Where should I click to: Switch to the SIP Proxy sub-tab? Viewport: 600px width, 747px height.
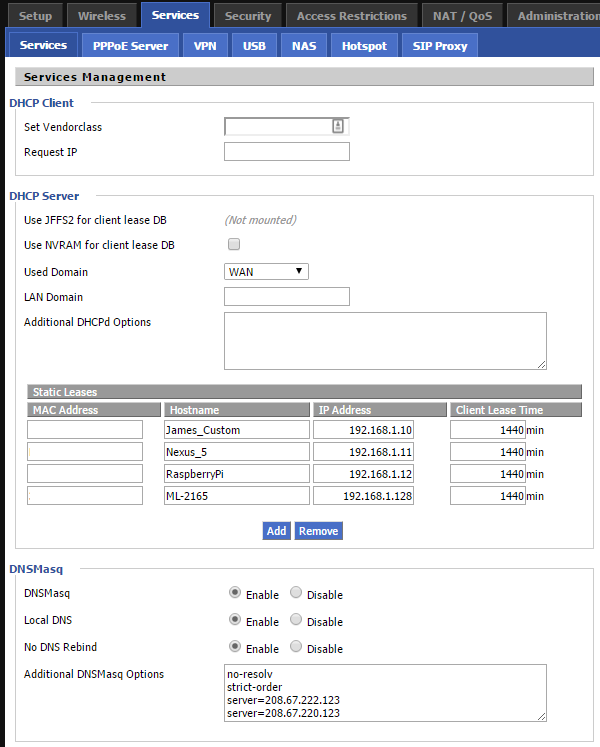point(440,46)
